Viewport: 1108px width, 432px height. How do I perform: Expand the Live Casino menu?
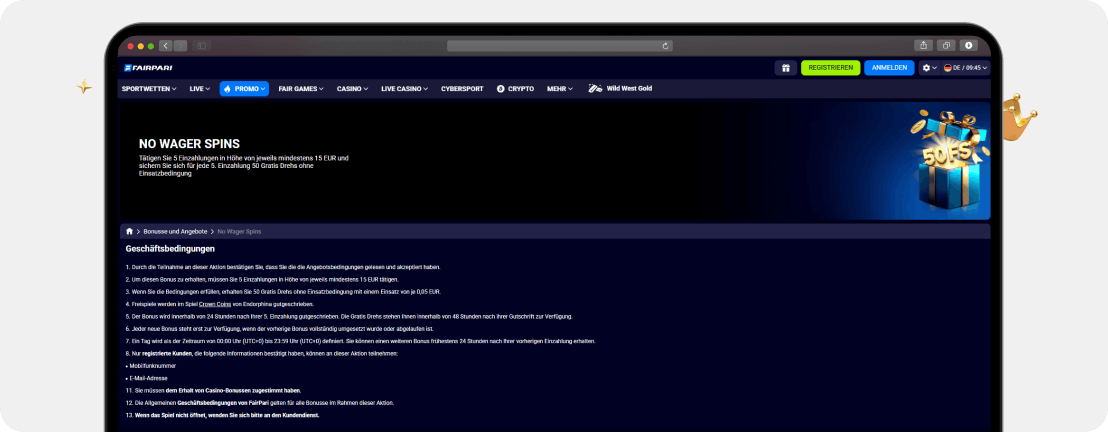pos(406,89)
